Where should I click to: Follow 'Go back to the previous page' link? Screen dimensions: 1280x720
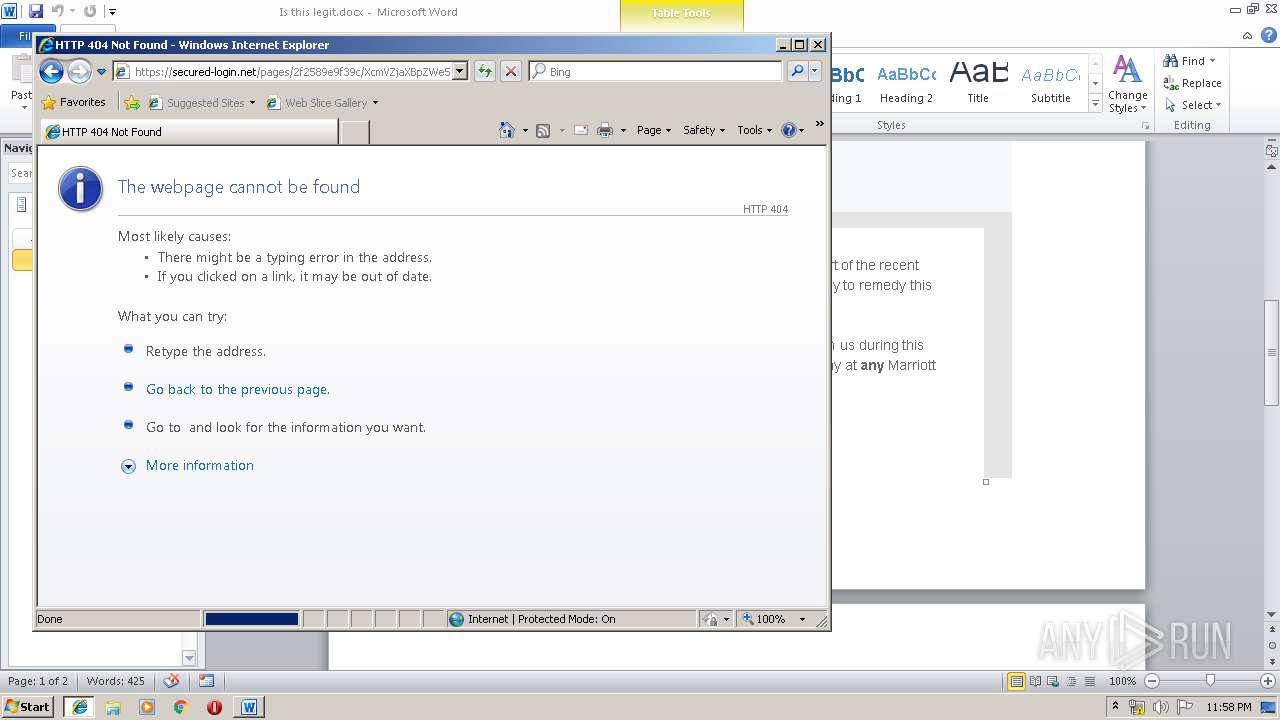click(238, 389)
